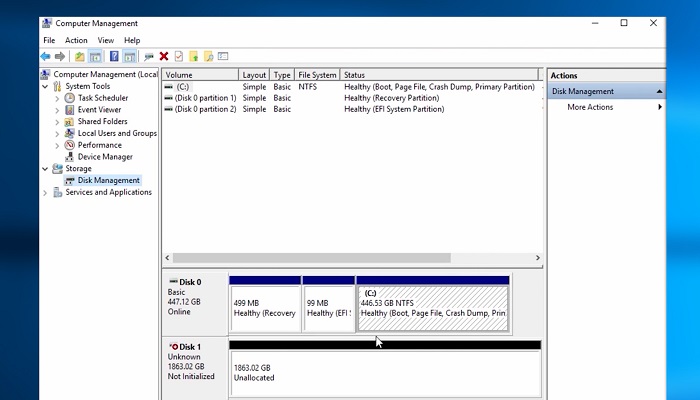
Task: Select the Event Viewer tree item
Action: 99,110
